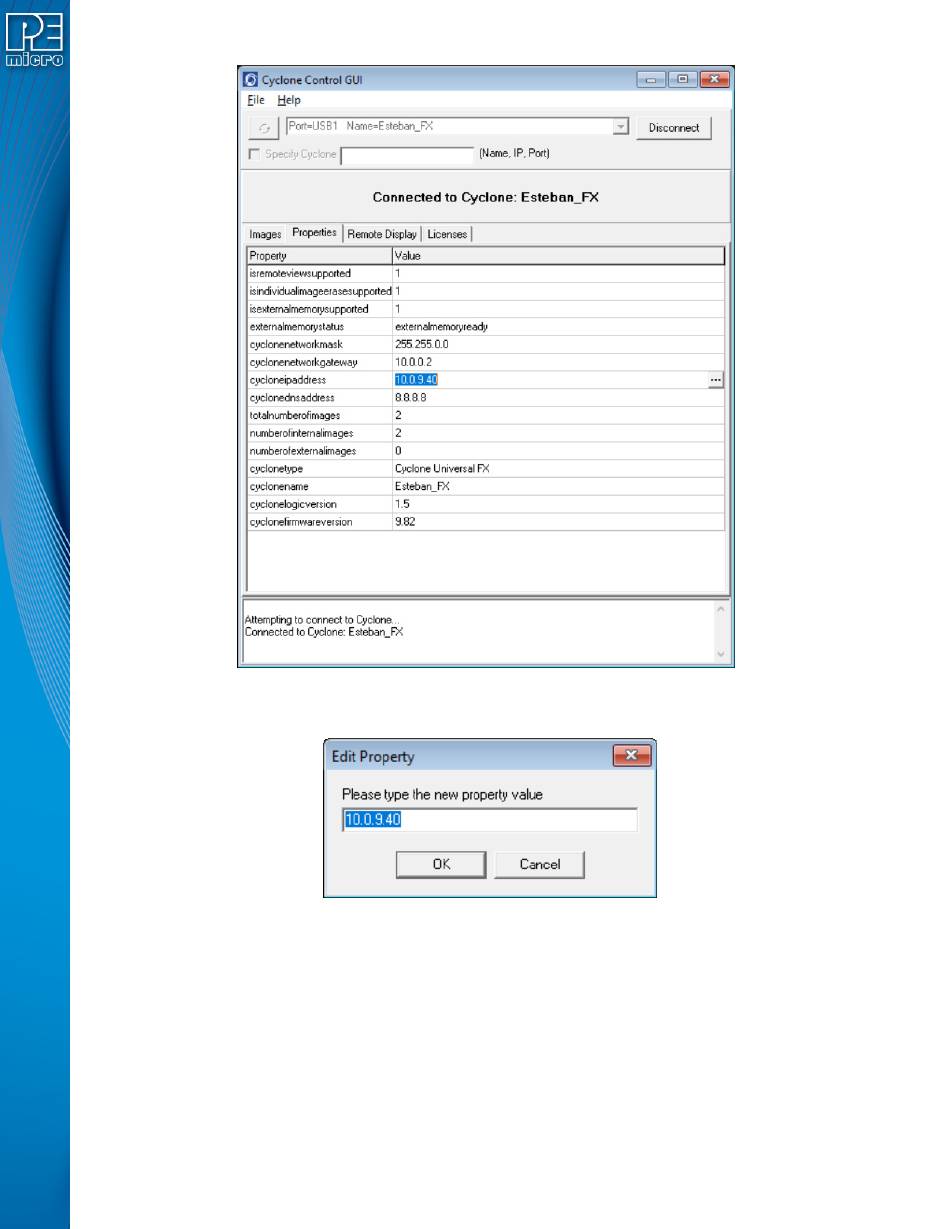Image resolution: width=950 pixels, height=1229 pixels.
Task: Toggle the Specify Cyclone checkbox
Action: coord(254,154)
